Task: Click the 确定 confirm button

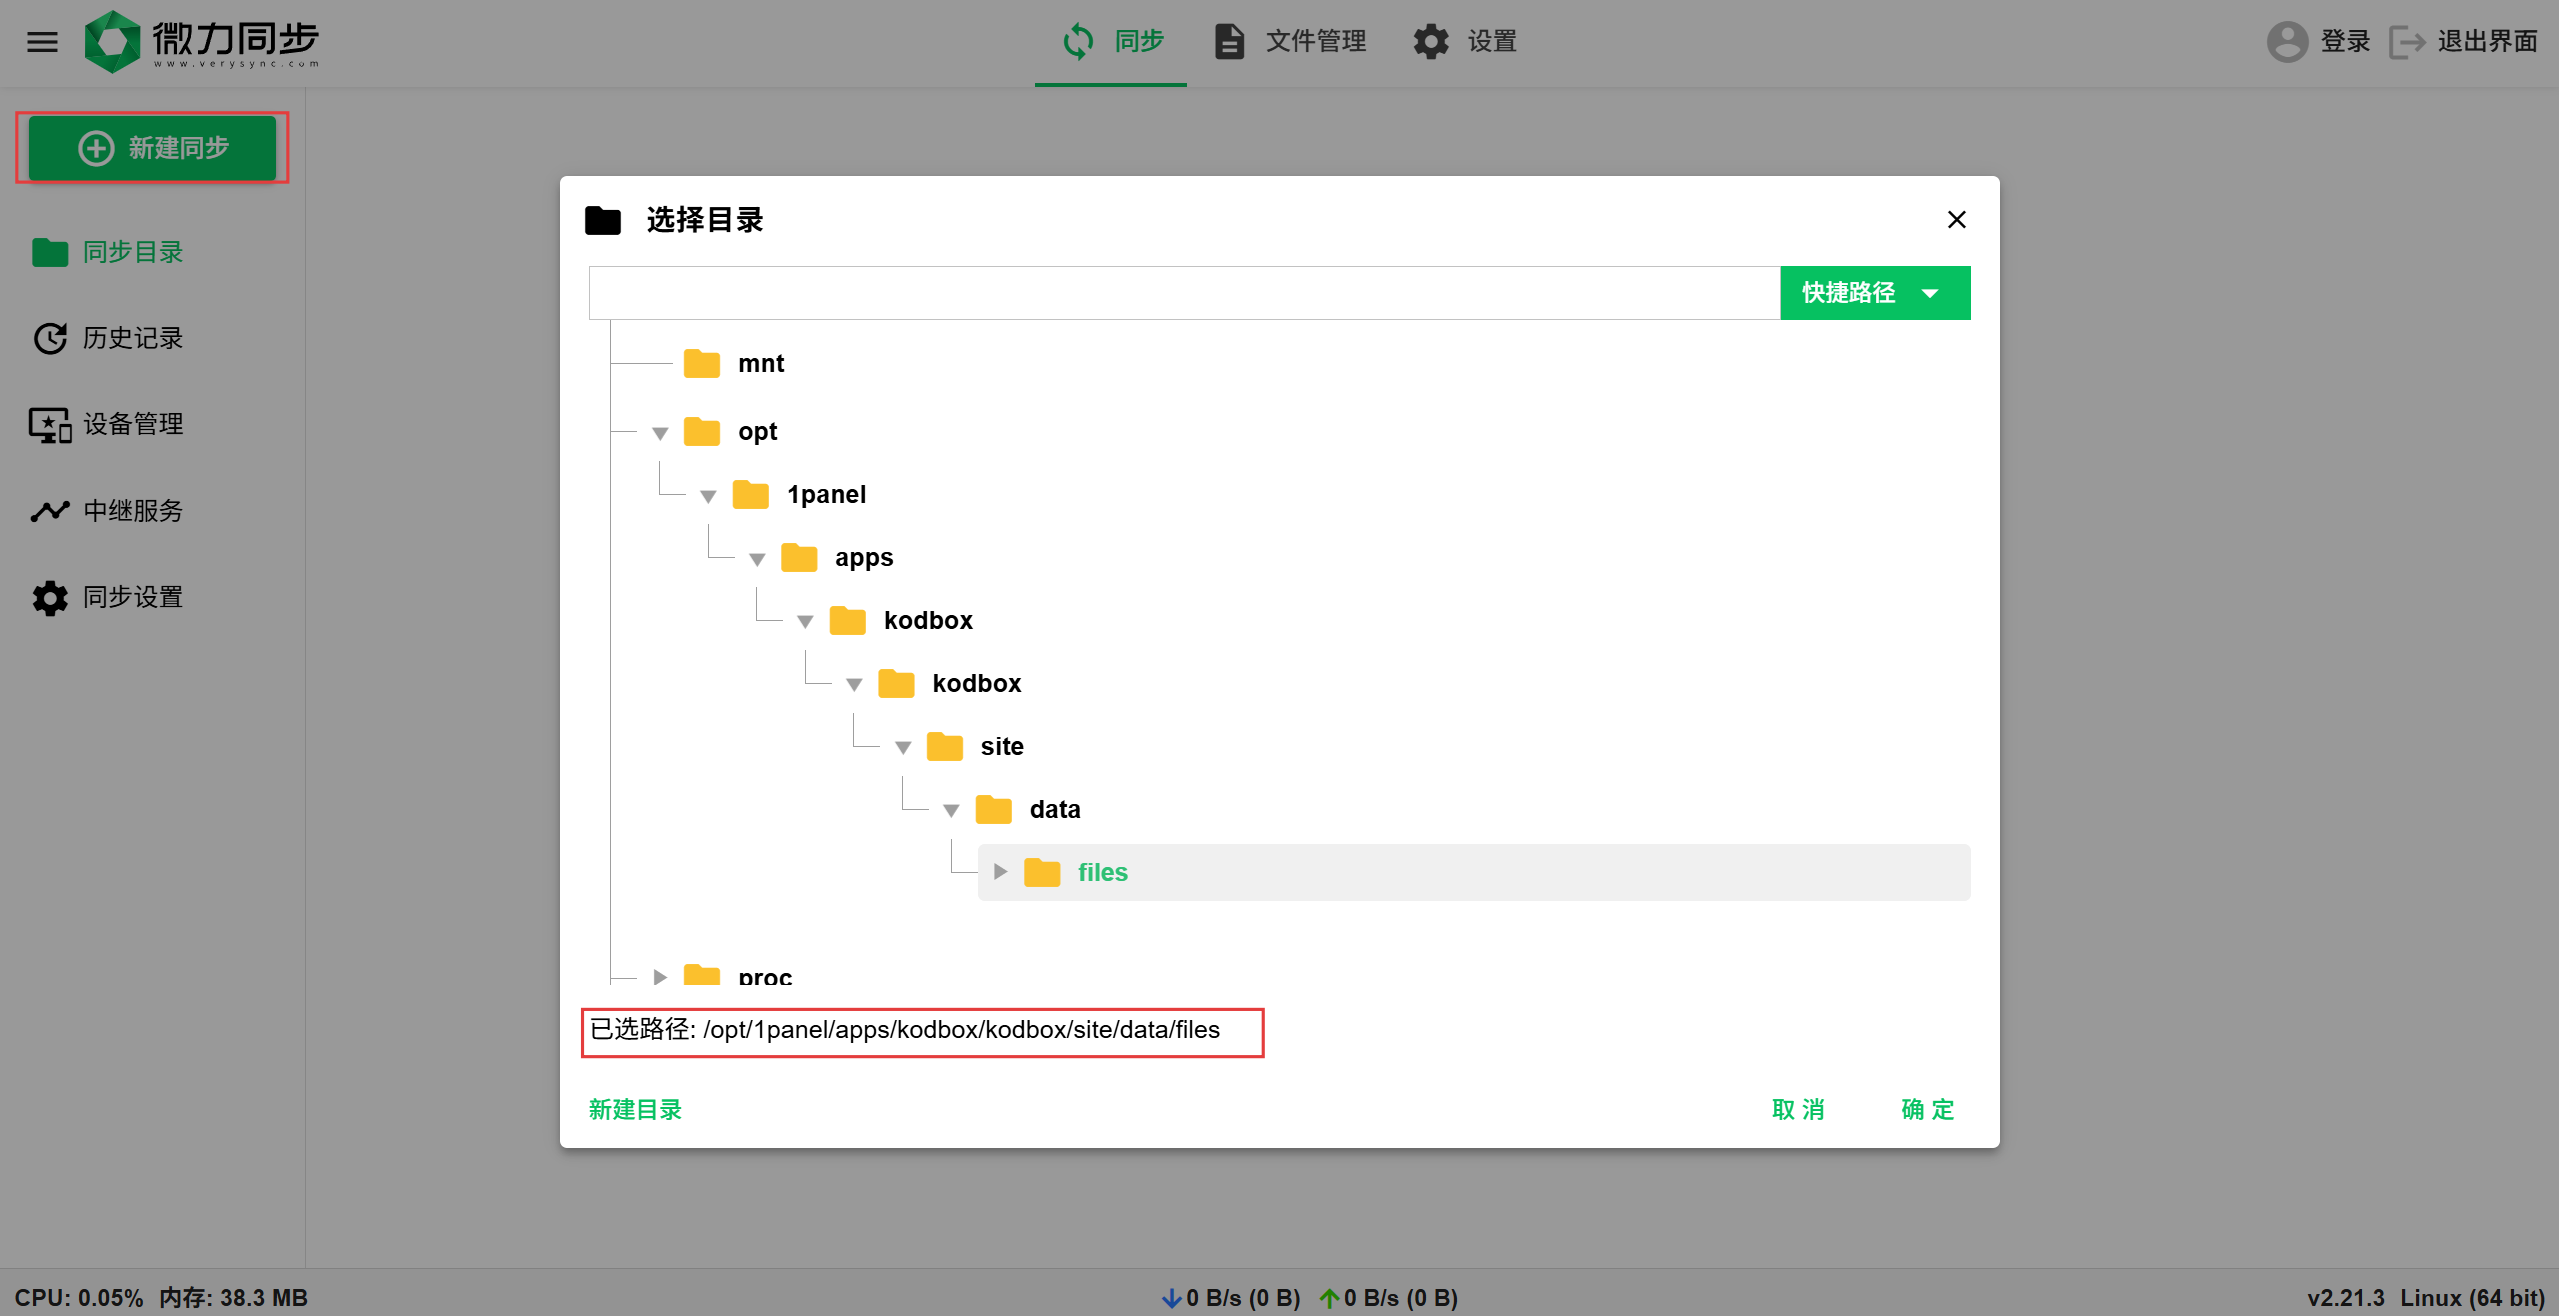Action: pyautogui.click(x=1927, y=1109)
